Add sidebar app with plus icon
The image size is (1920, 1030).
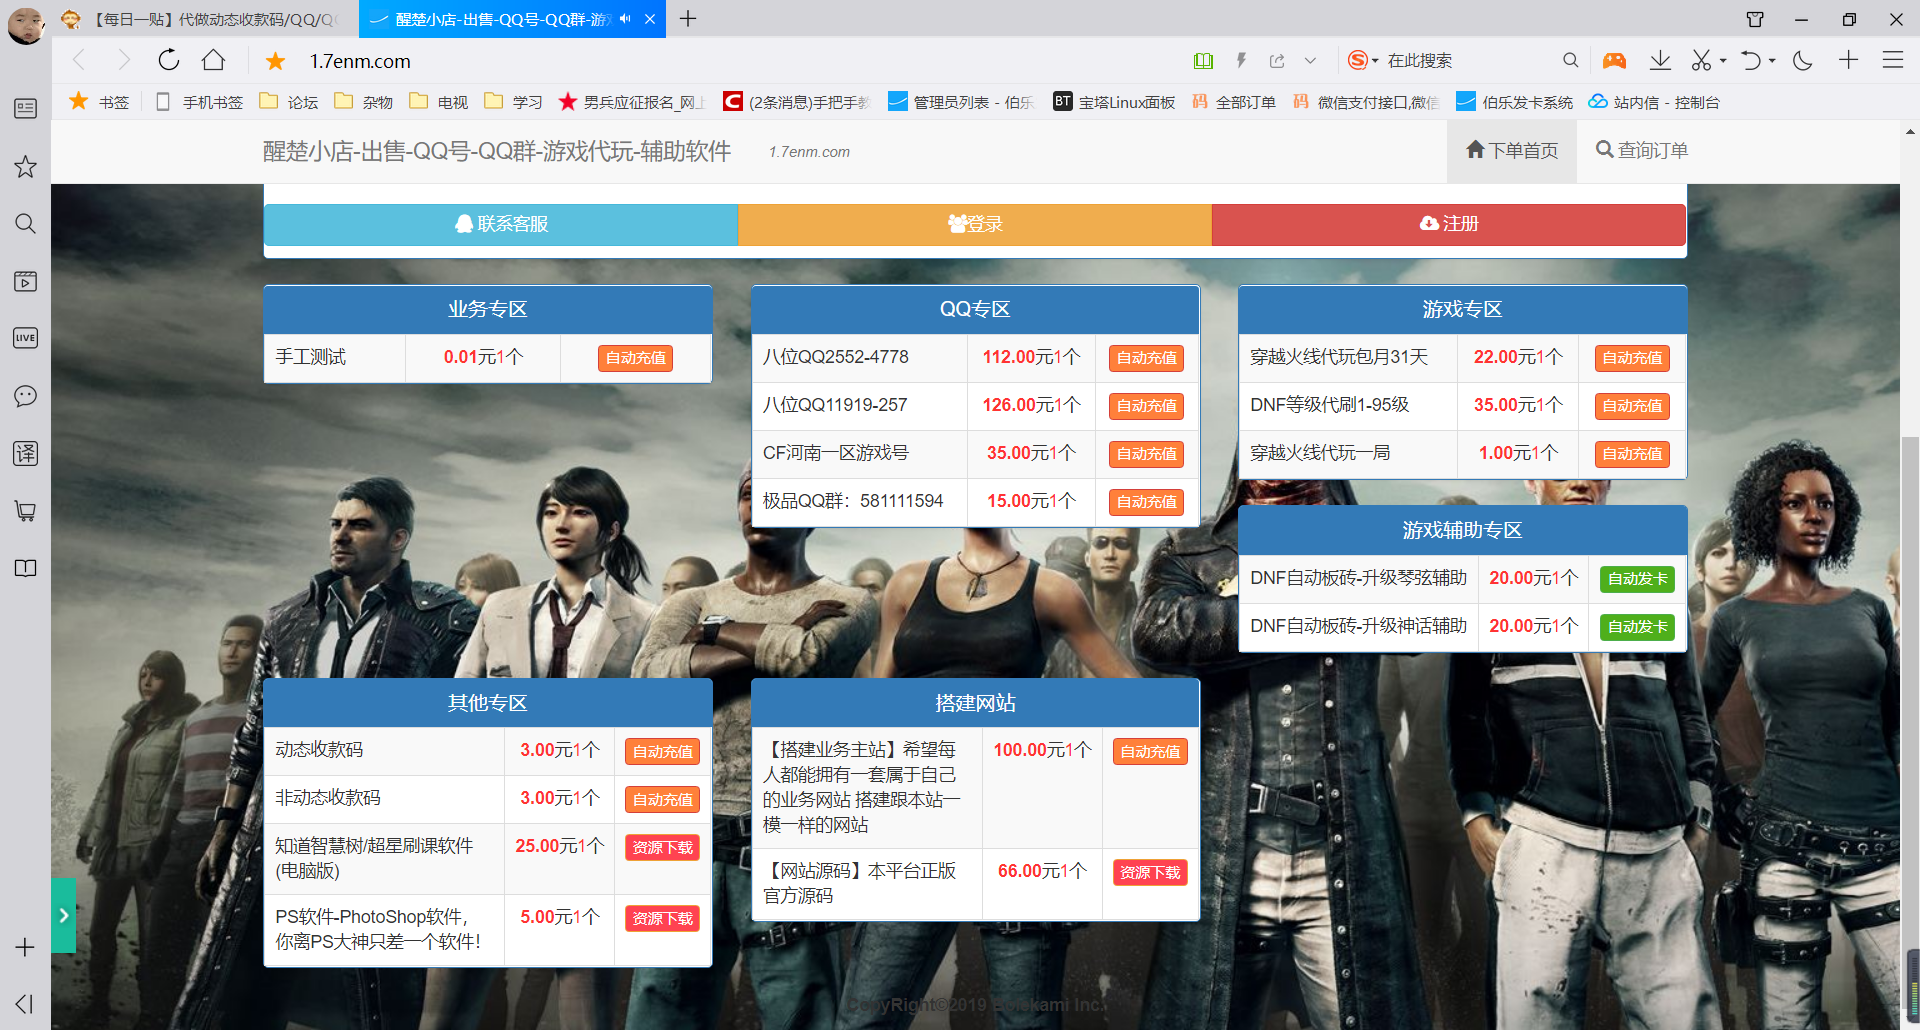click(25, 947)
